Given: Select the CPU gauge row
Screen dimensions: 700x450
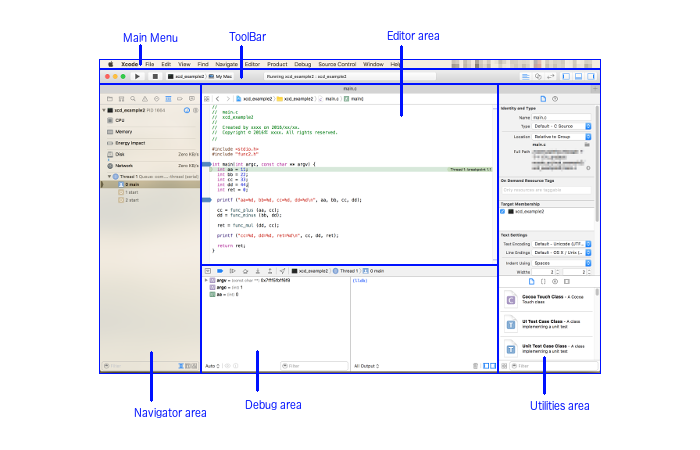Looking at the screenshot, I should (150, 121).
